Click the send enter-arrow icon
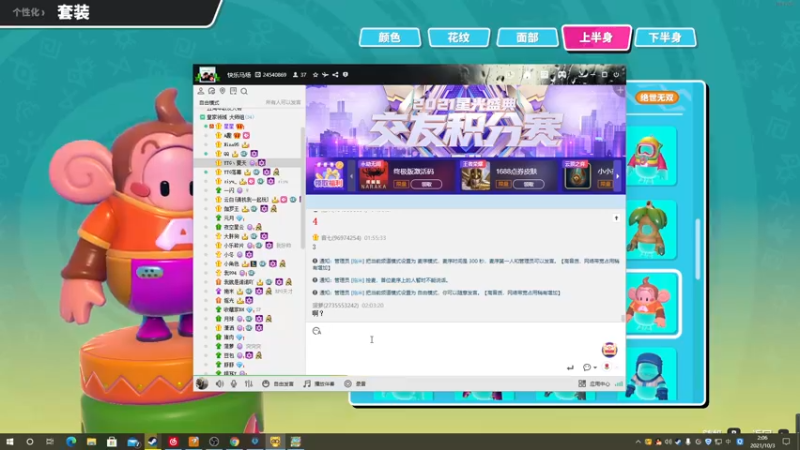The height and width of the screenshot is (450, 800). point(570,367)
